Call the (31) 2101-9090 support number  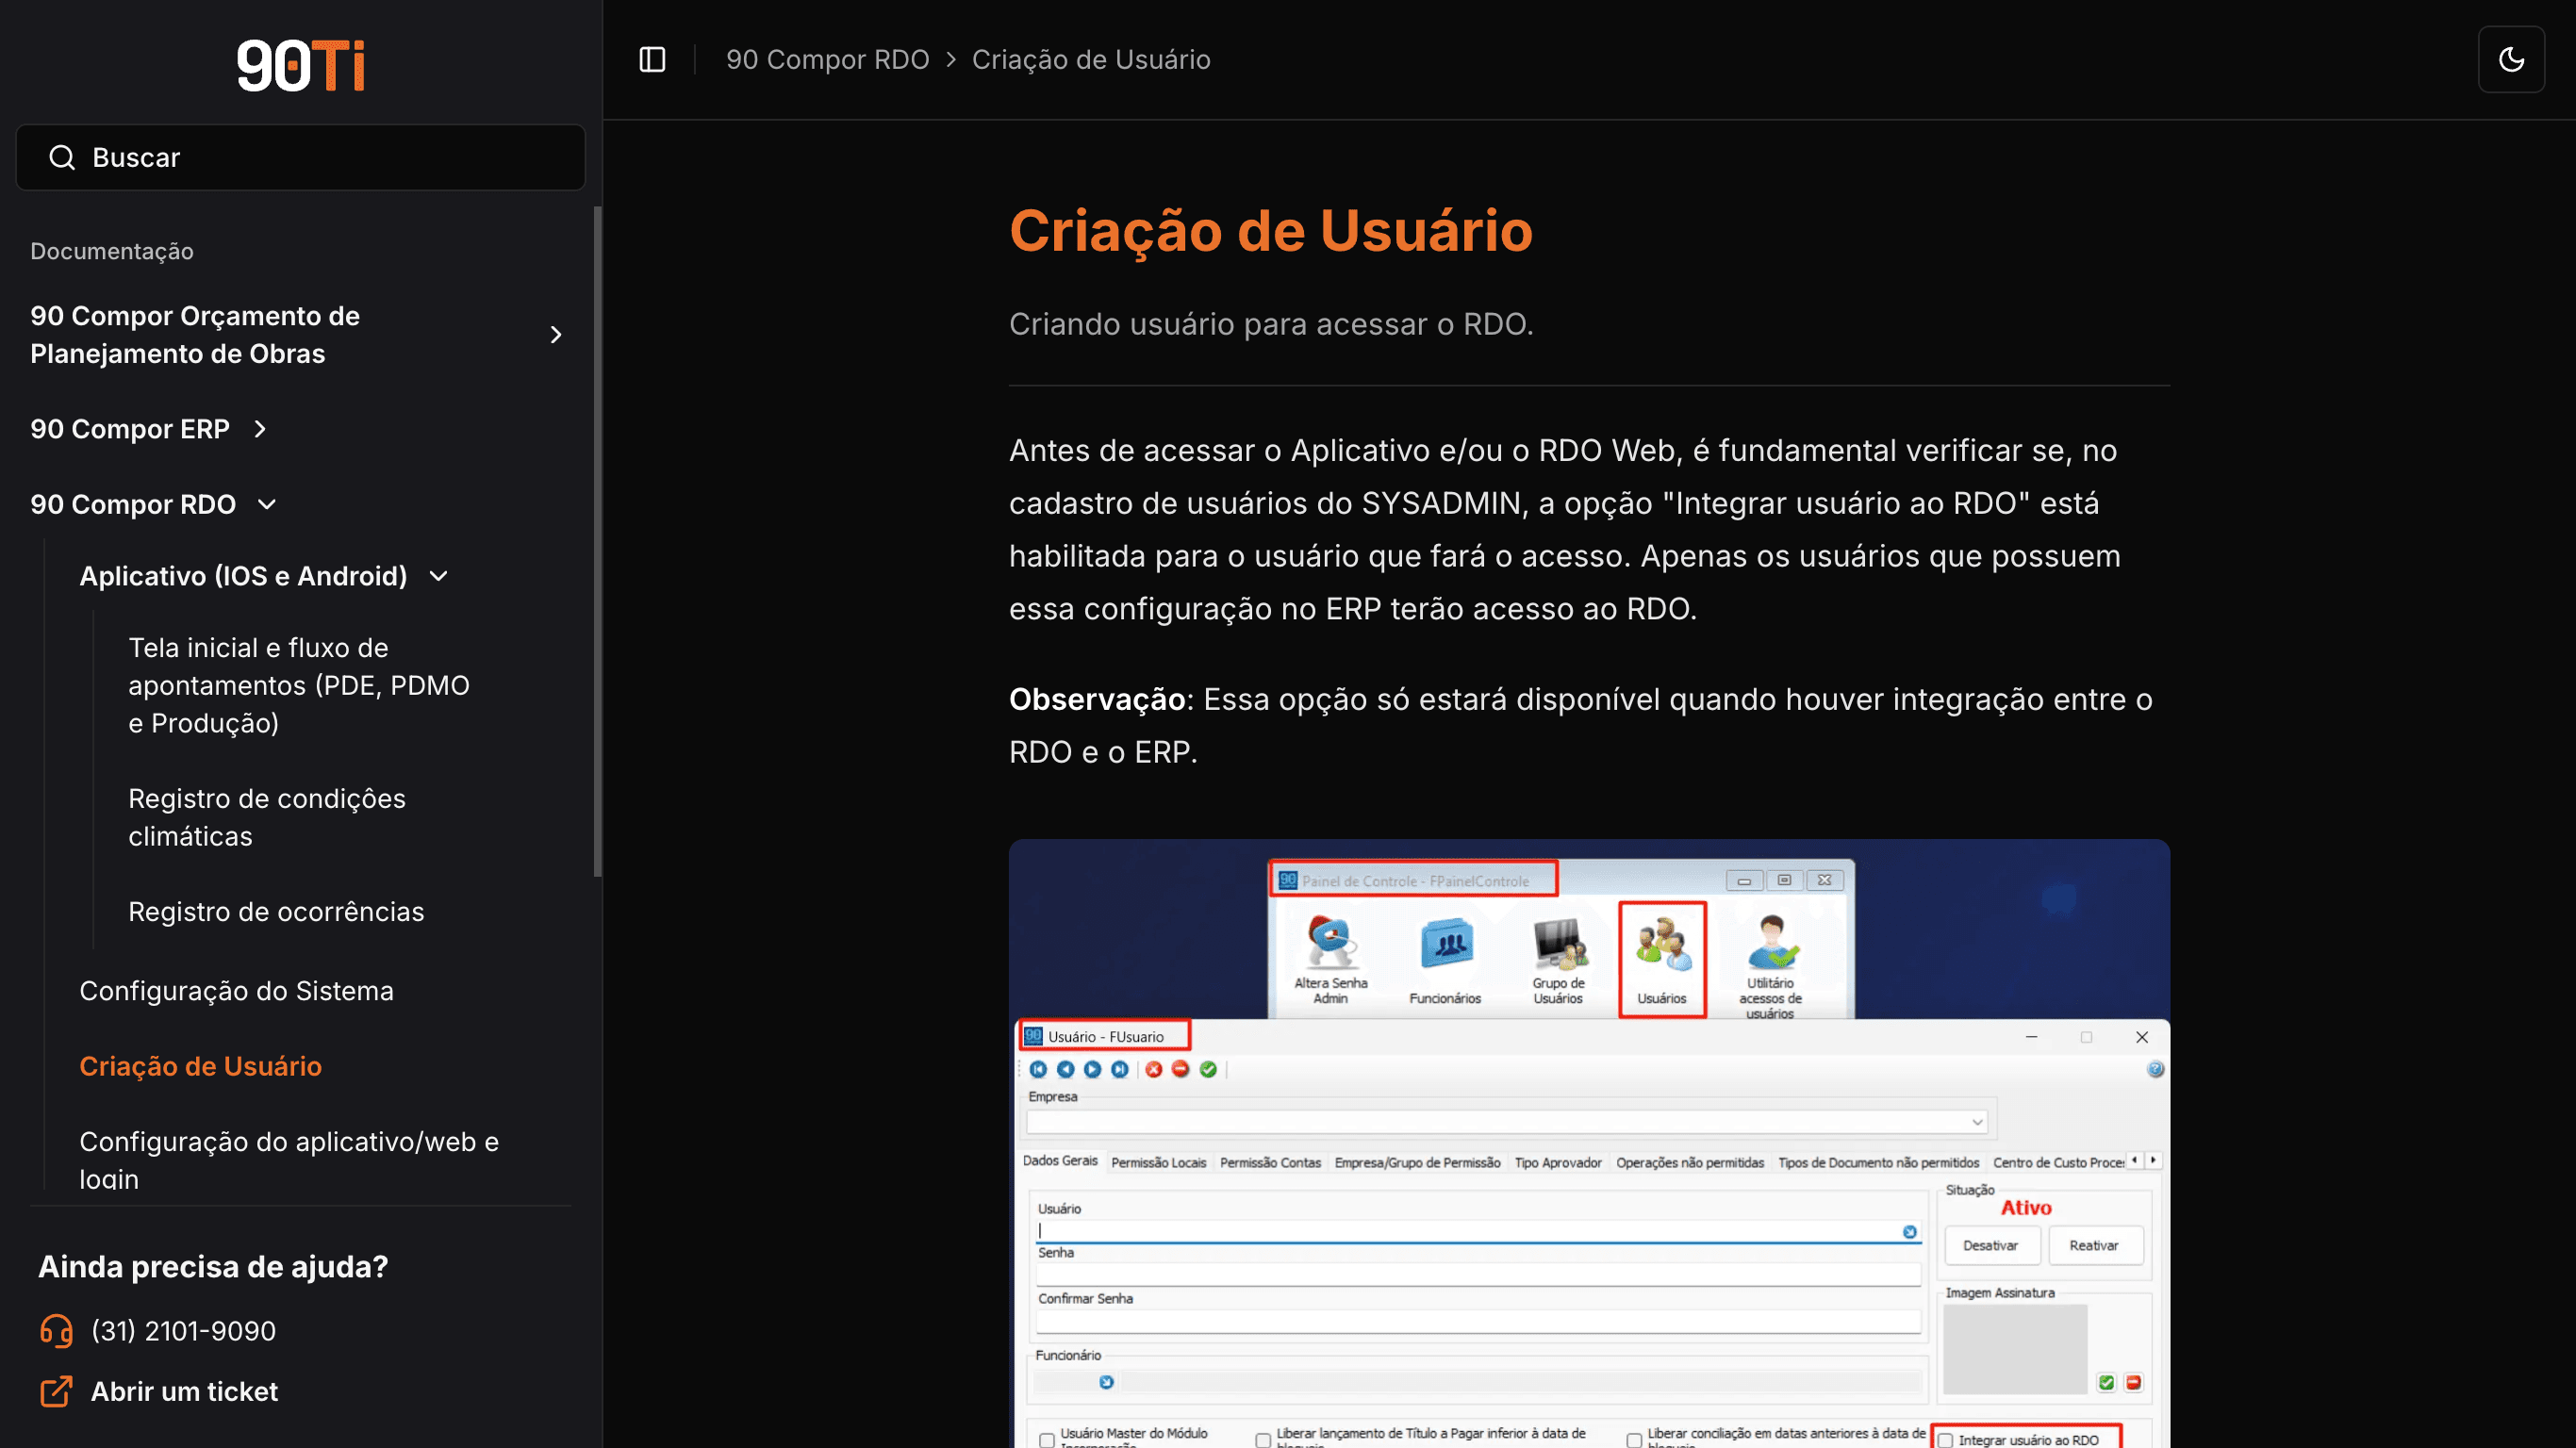click(x=183, y=1331)
